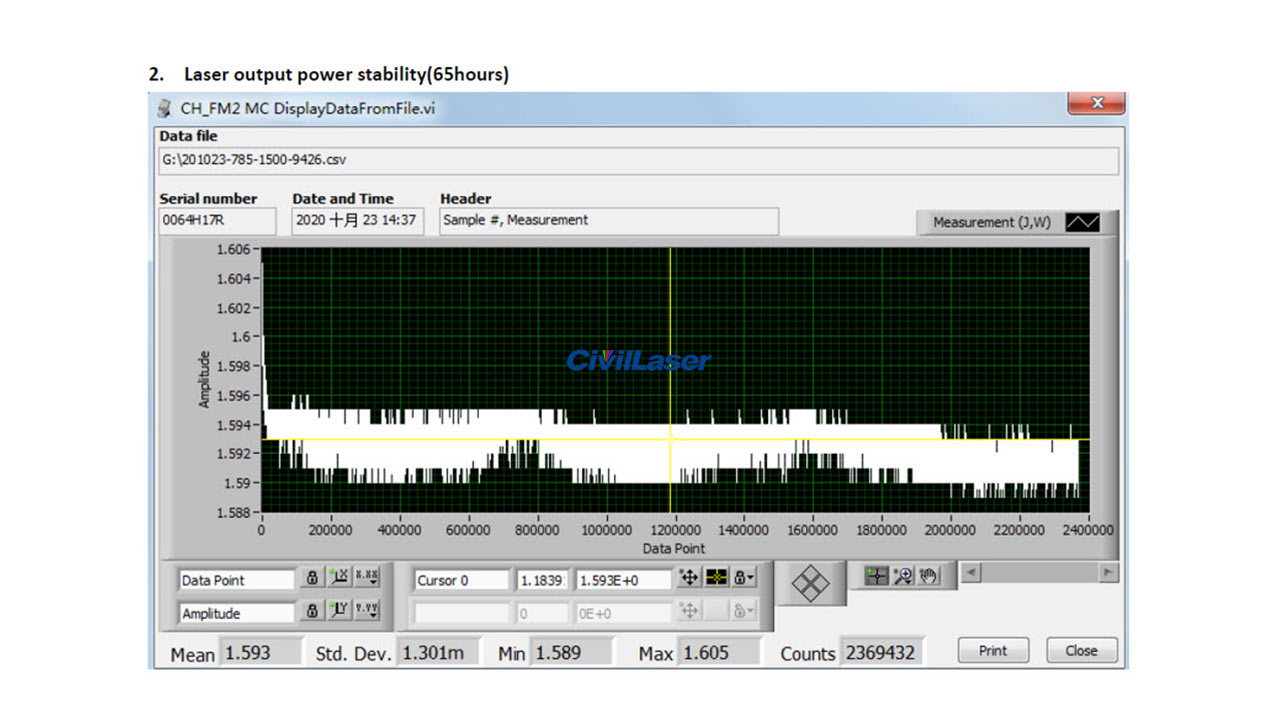Toggle the Amplitude axis autoscale lock
The image size is (1280, 720).
312,612
